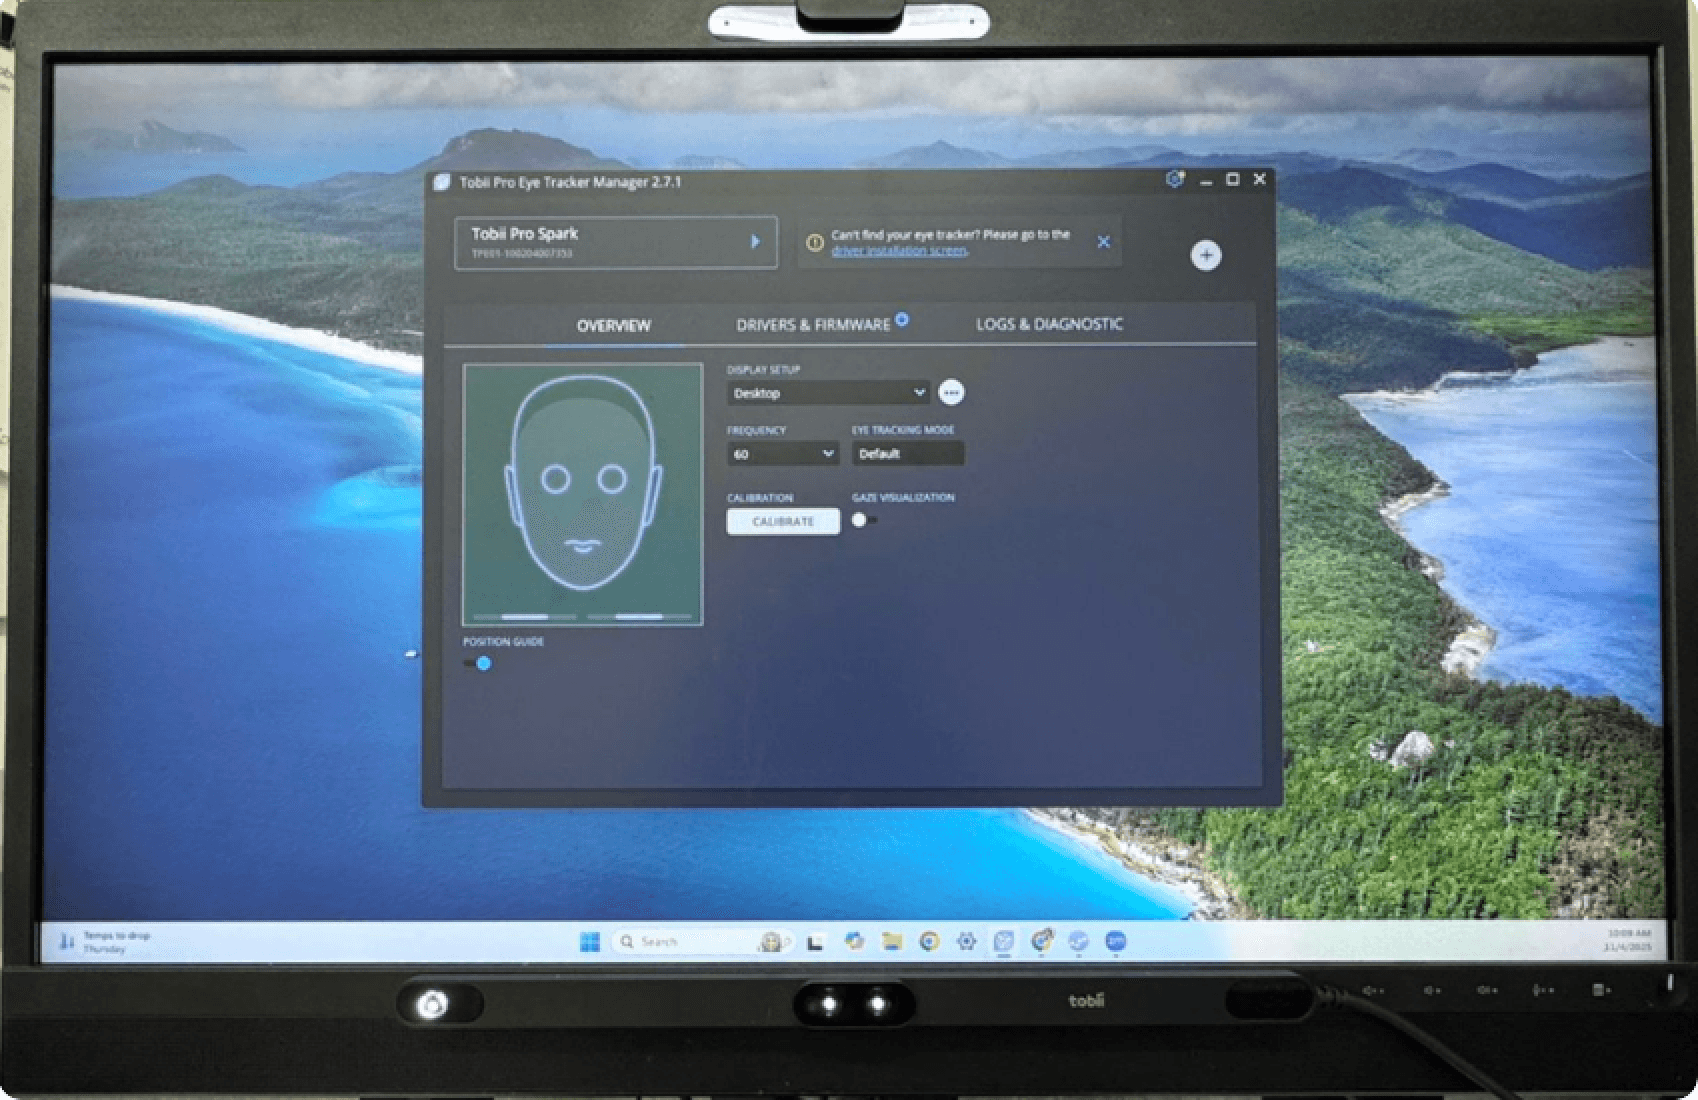Click the Calibrate button
1698x1100 pixels.
point(783,522)
